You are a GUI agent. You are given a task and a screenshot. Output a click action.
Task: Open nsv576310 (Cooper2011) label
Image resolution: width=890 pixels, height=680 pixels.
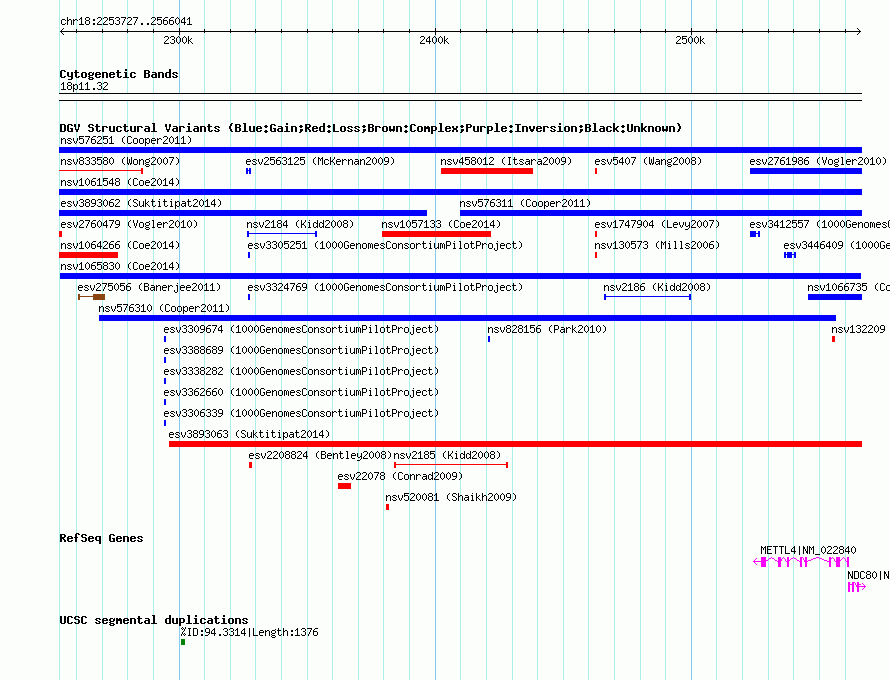pos(164,308)
